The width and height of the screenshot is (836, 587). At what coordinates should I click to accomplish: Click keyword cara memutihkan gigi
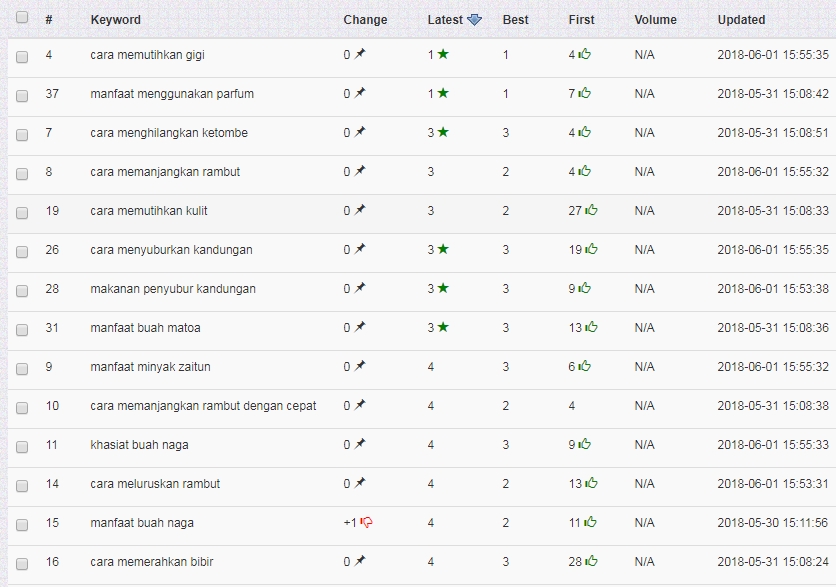pos(147,55)
